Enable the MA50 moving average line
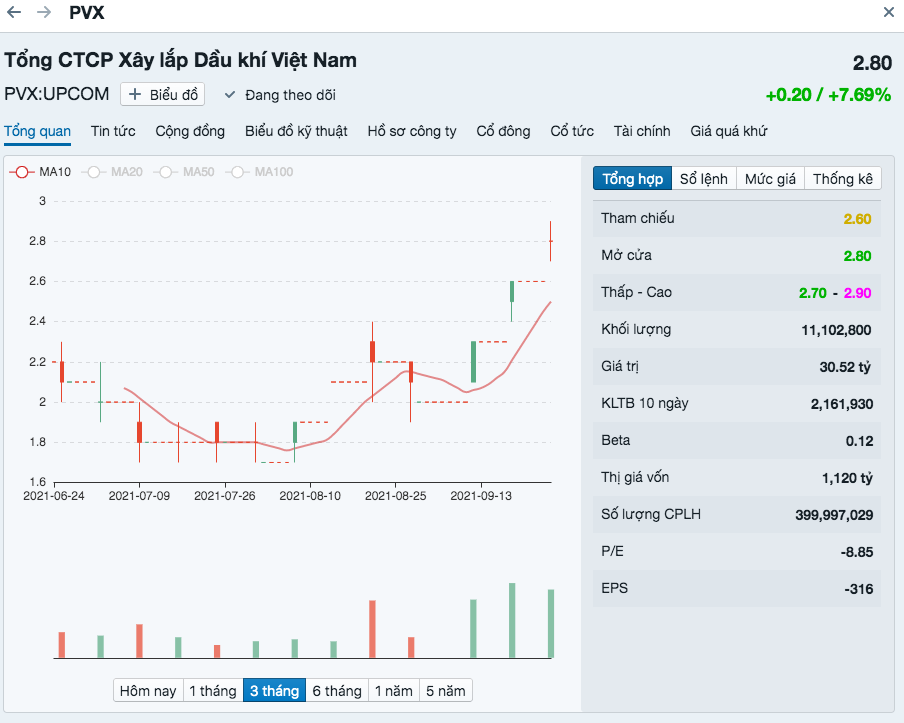904x723 pixels. [x=184, y=172]
